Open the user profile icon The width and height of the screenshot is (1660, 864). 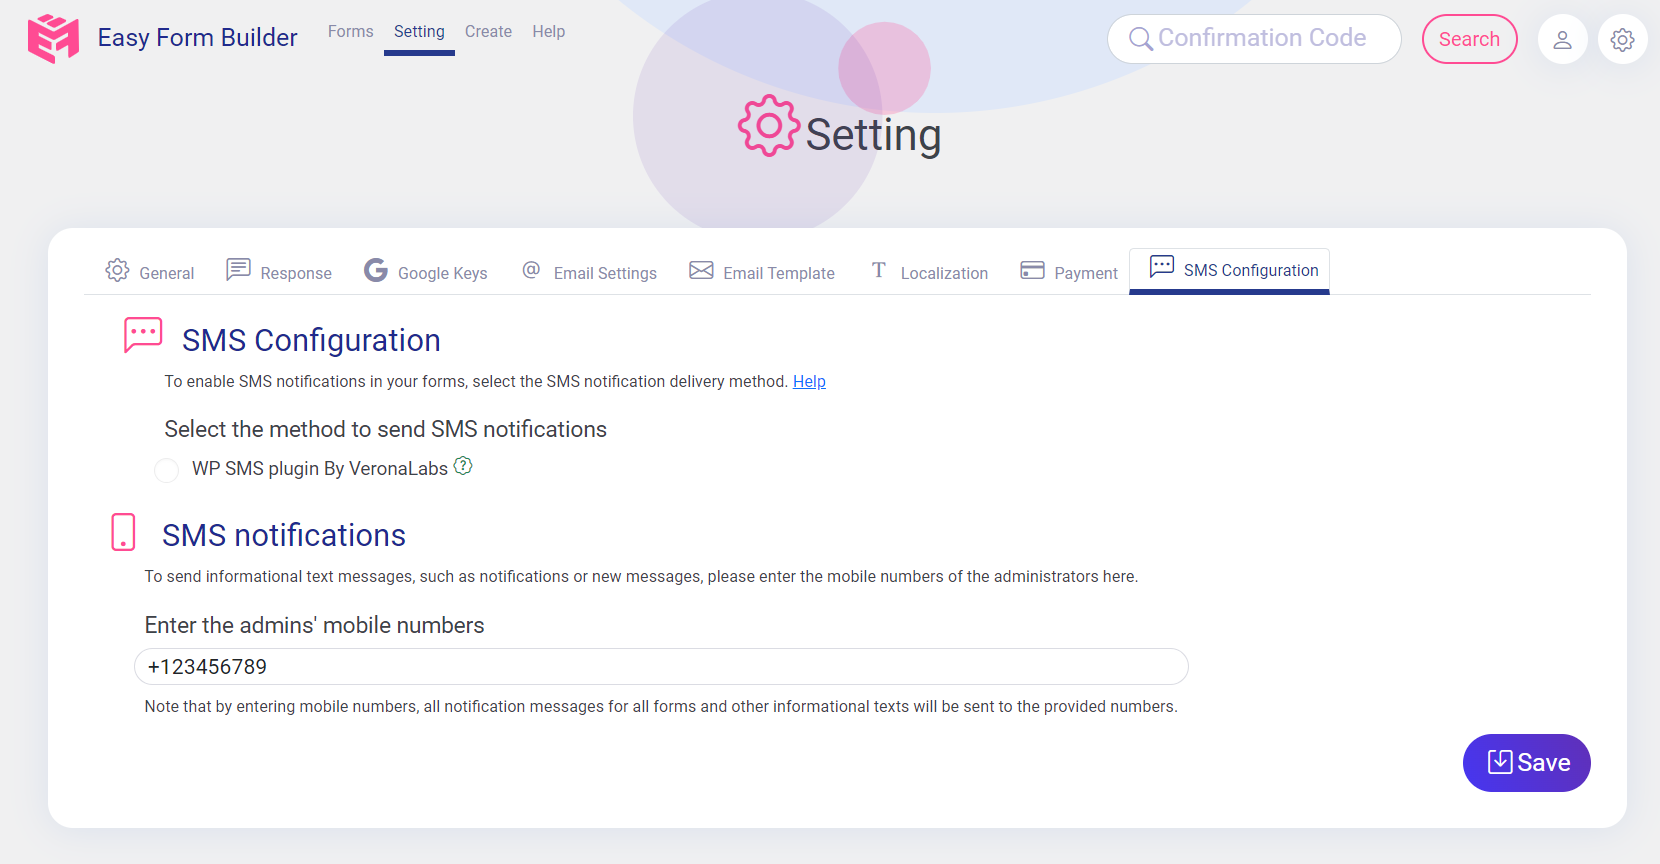coord(1562,40)
